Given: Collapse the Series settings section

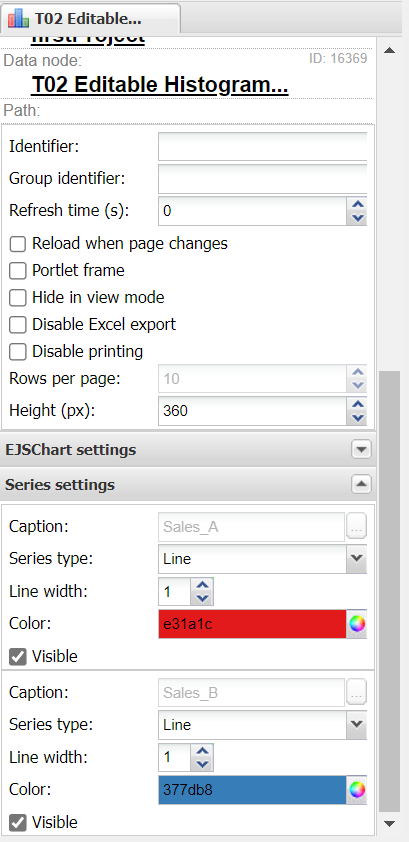Looking at the screenshot, I should [x=361, y=485].
